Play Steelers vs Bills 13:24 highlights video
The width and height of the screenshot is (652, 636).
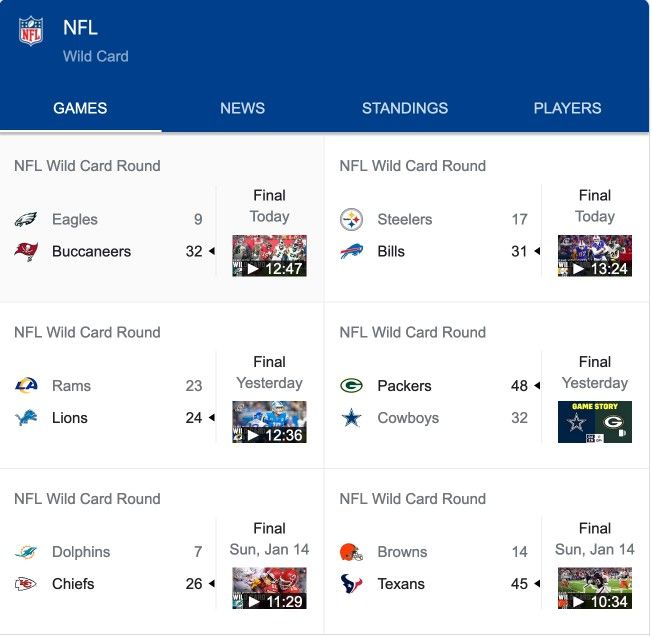click(595, 256)
